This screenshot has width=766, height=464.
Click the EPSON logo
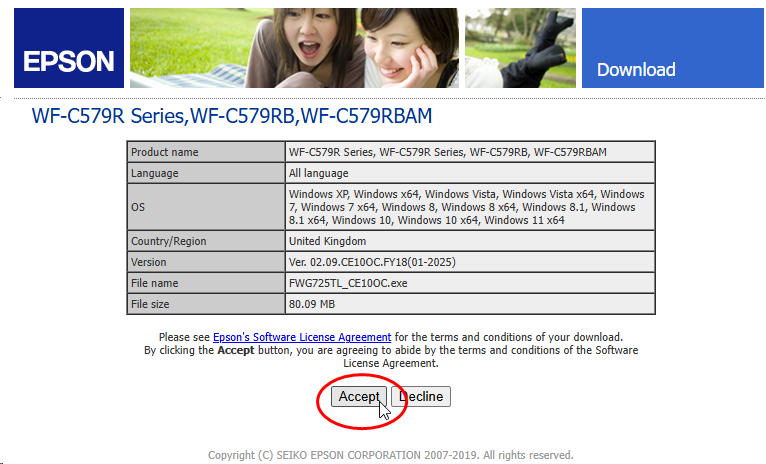click(x=69, y=48)
